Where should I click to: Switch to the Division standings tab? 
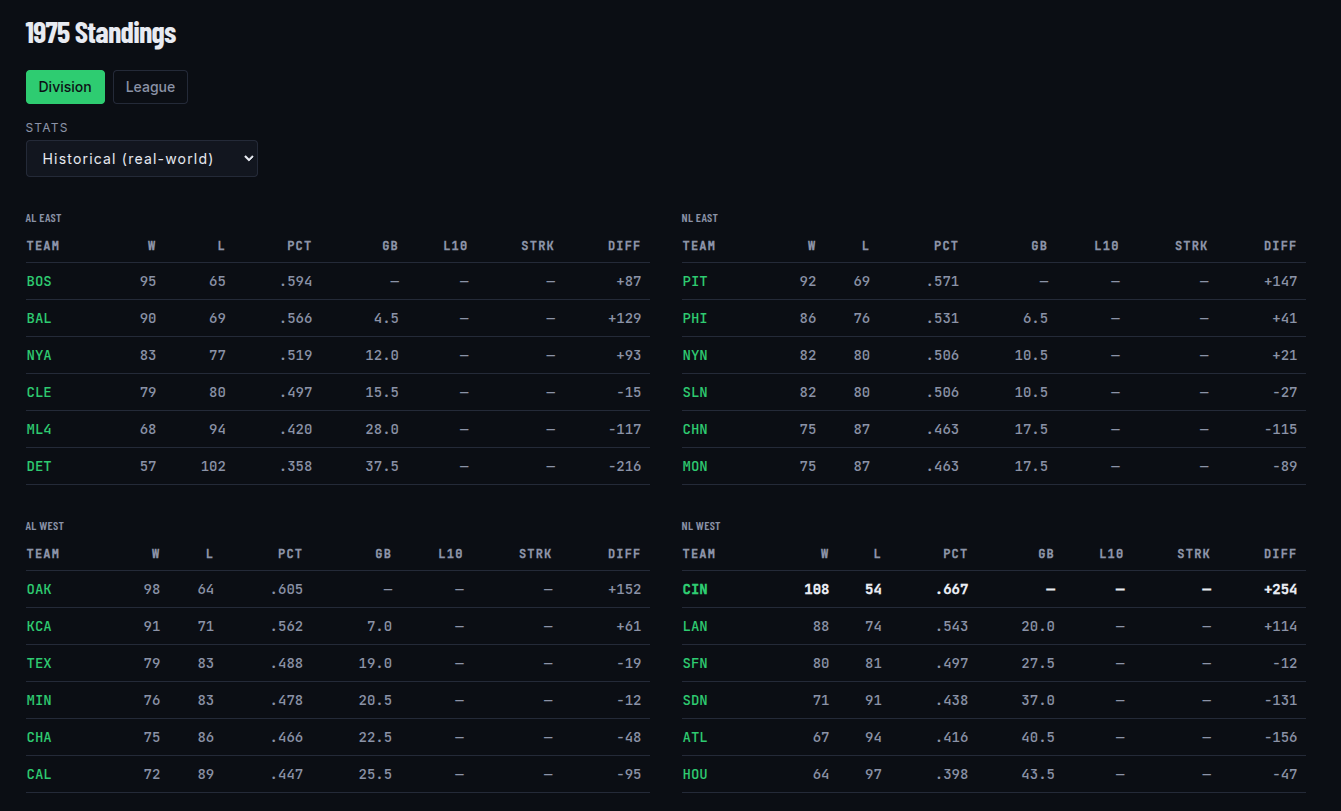tap(65, 87)
